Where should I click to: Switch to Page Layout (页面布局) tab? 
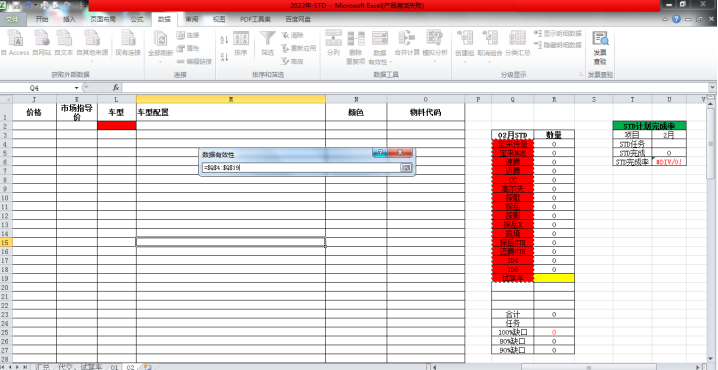tap(103, 19)
